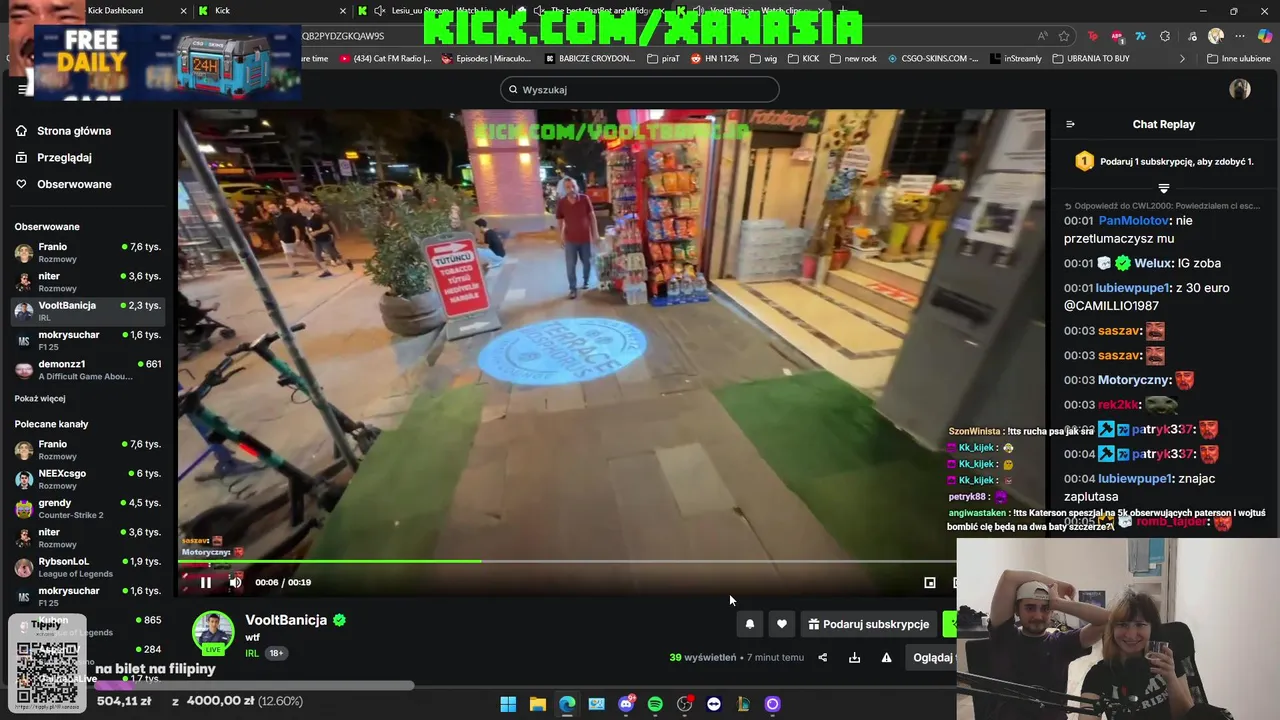
Task: Open Franio in followed channels list
Action: [x=87, y=252]
